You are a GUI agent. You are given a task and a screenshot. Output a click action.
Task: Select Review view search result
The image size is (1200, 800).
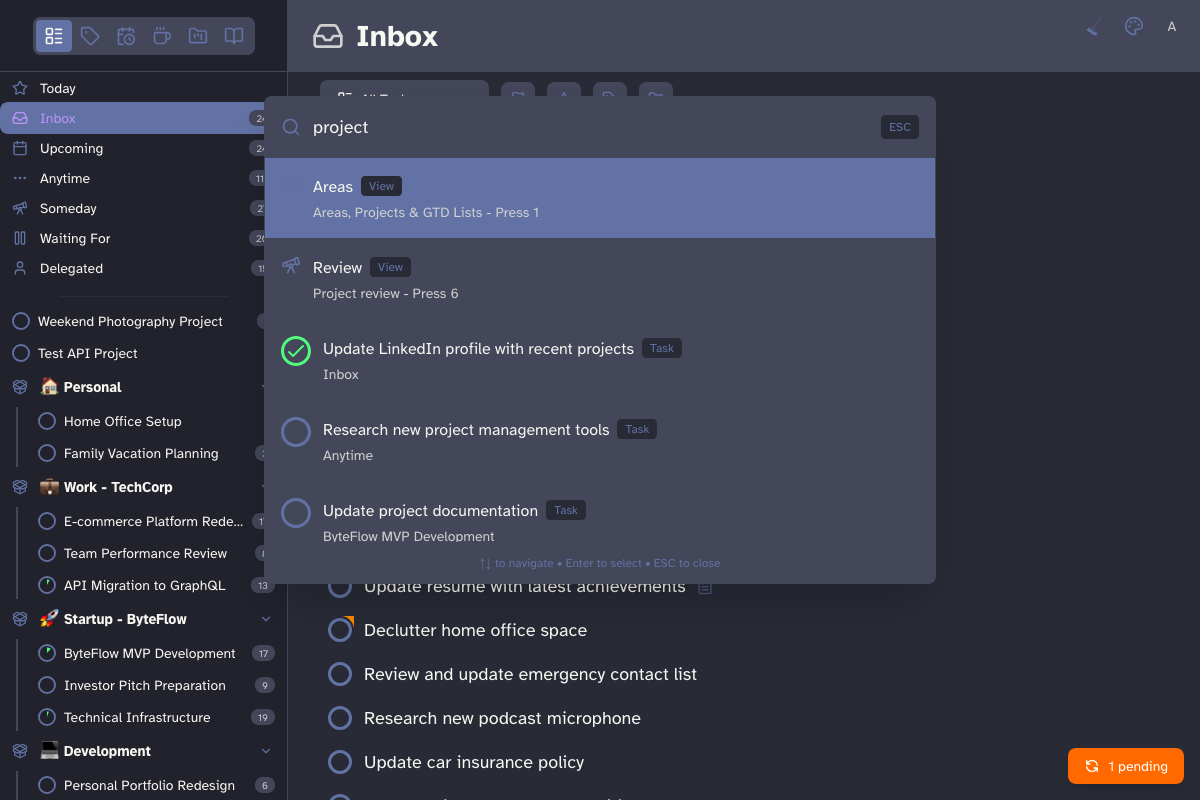pos(600,279)
